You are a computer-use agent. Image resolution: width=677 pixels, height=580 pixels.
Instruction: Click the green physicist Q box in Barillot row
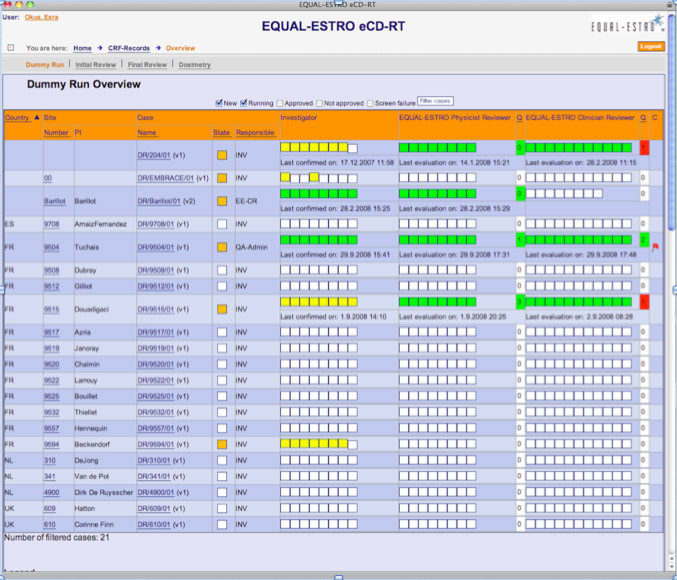click(520, 193)
